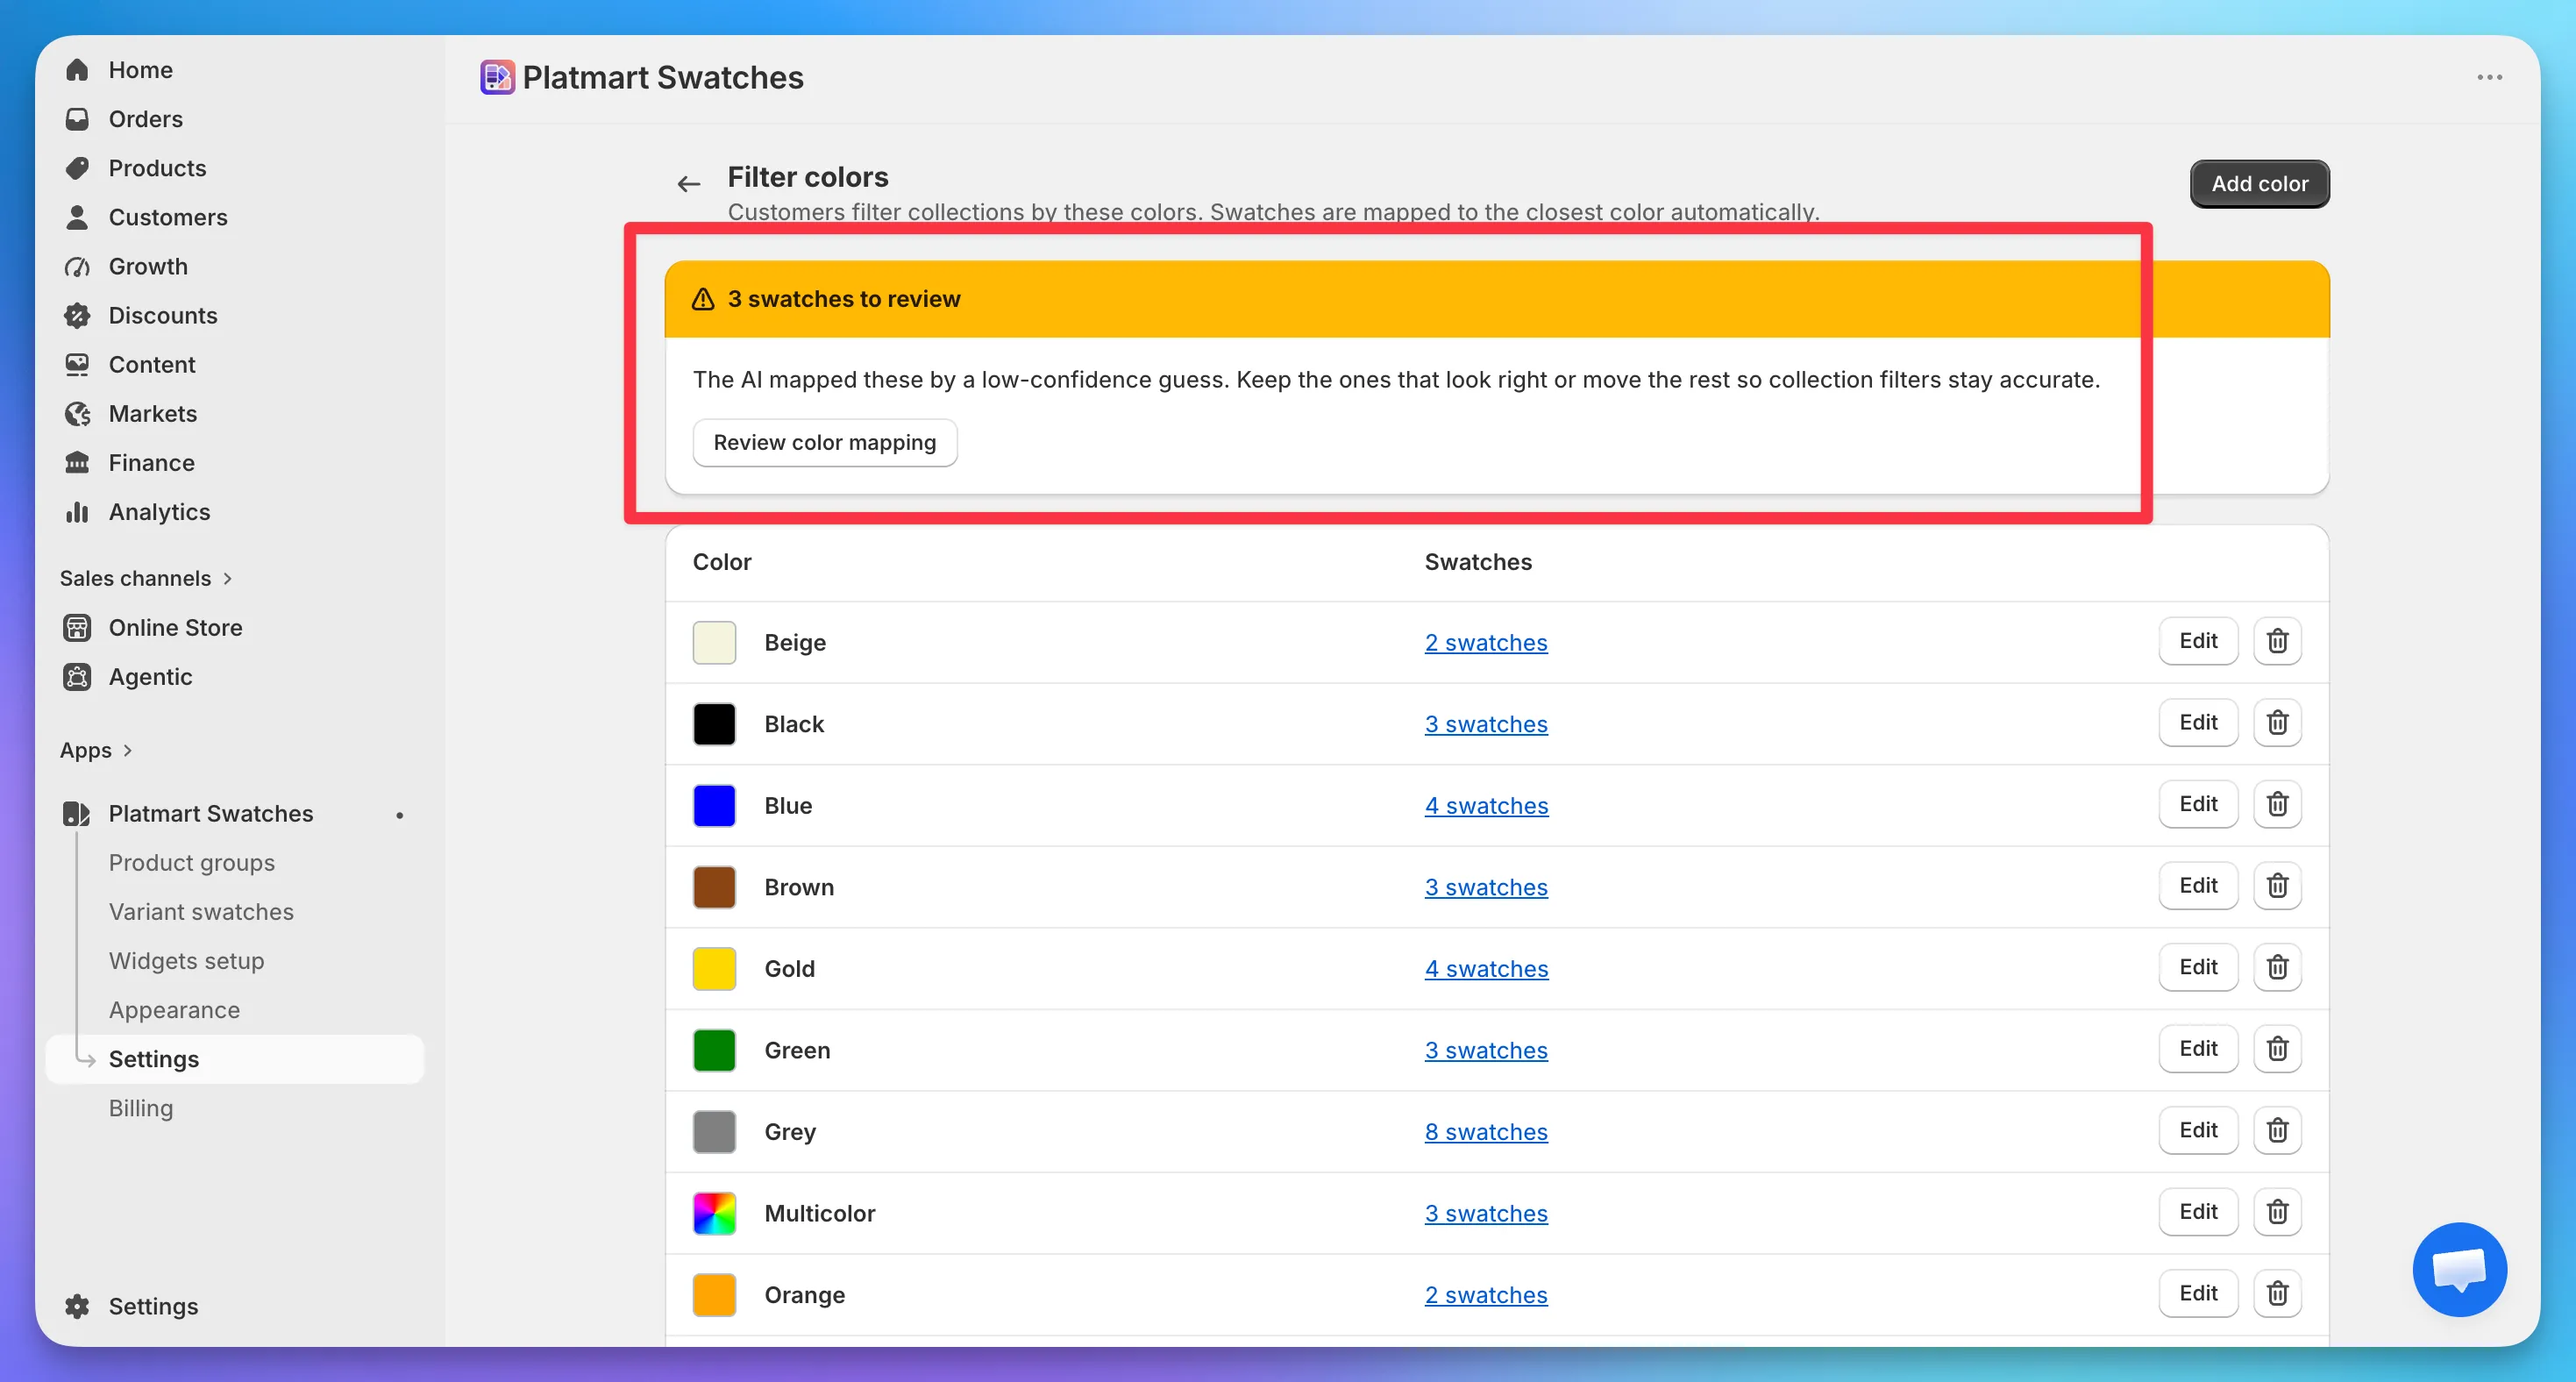Edit the Multicolor color

click(2198, 1211)
